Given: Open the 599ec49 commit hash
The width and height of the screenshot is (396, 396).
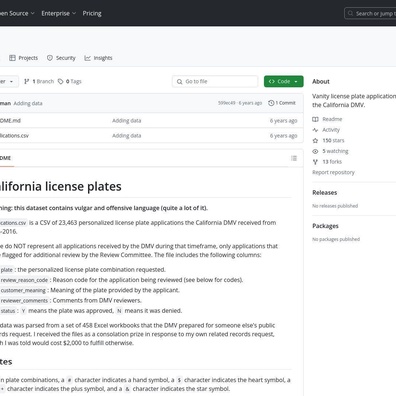Looking at the screenshot, I should coord(227,103).
